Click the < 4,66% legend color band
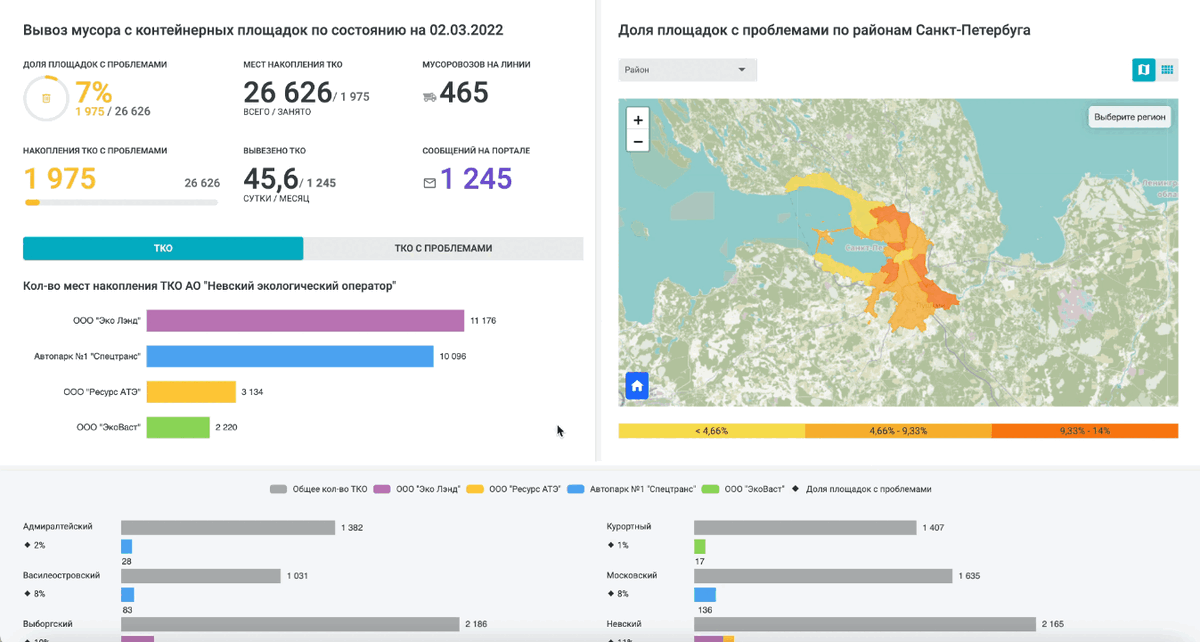This screenshot has height=642, width=1200. pyautogui.click(x=712, y=431)
